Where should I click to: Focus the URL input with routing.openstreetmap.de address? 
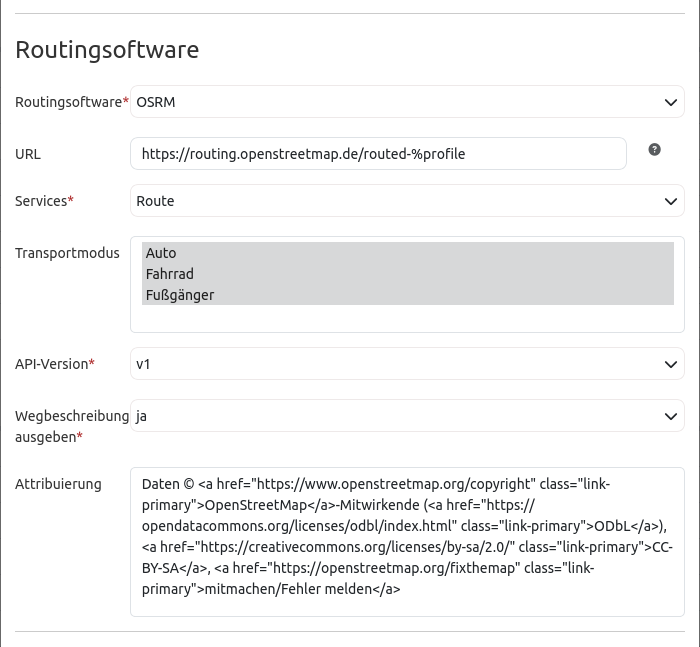[378, 154]
